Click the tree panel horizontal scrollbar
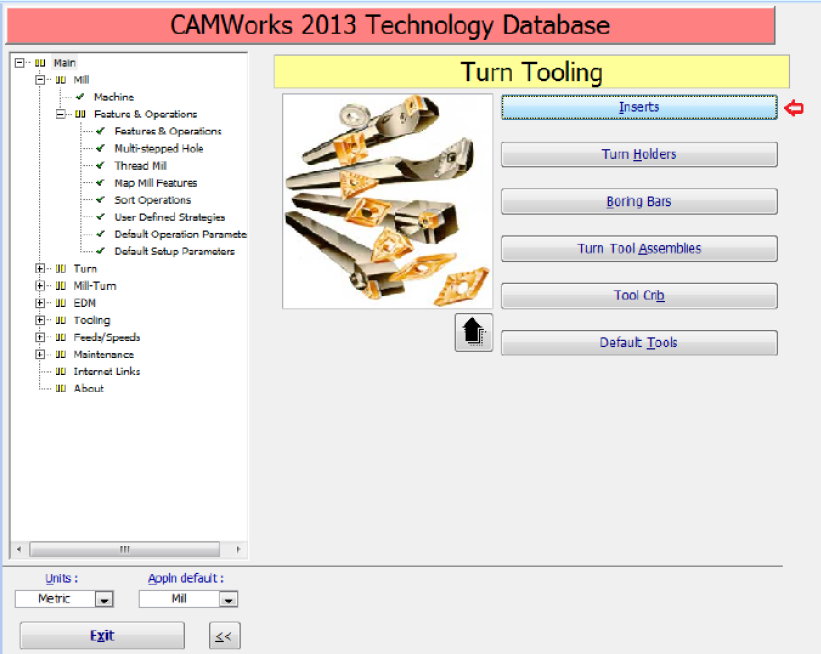The image size is (821, 654). 125,549
